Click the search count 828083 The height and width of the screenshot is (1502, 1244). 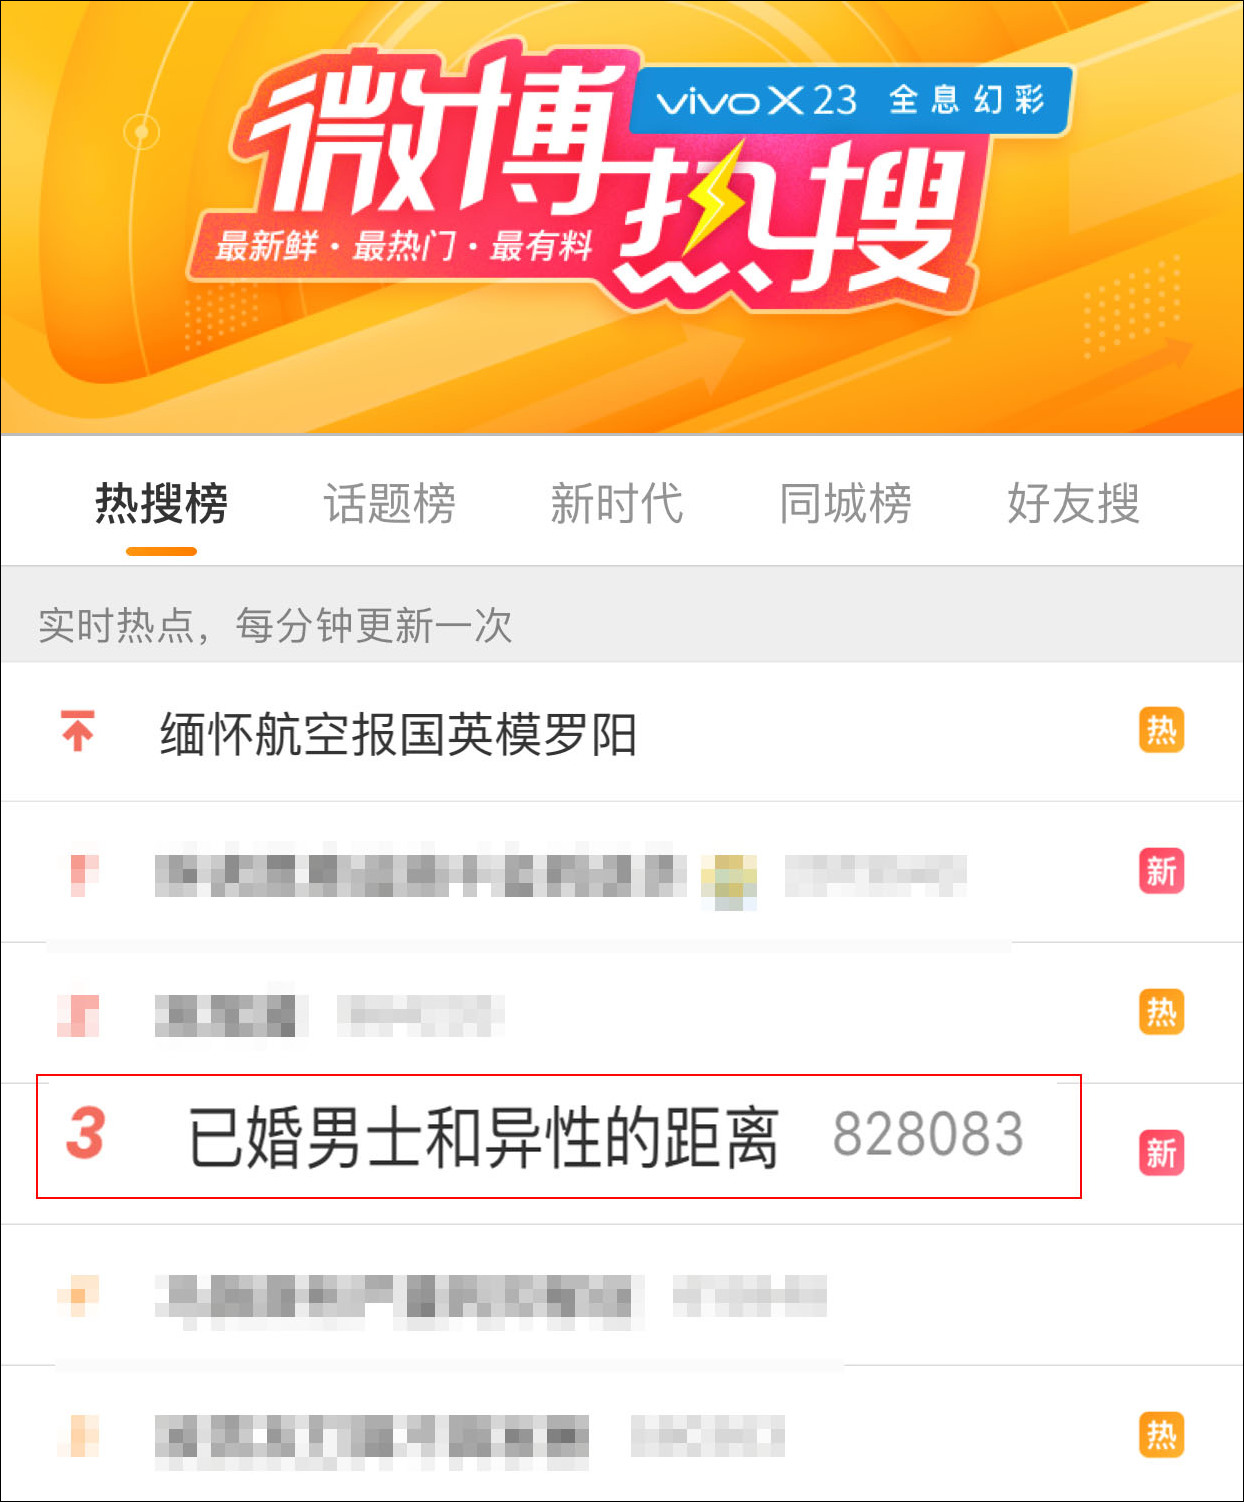928,1135
